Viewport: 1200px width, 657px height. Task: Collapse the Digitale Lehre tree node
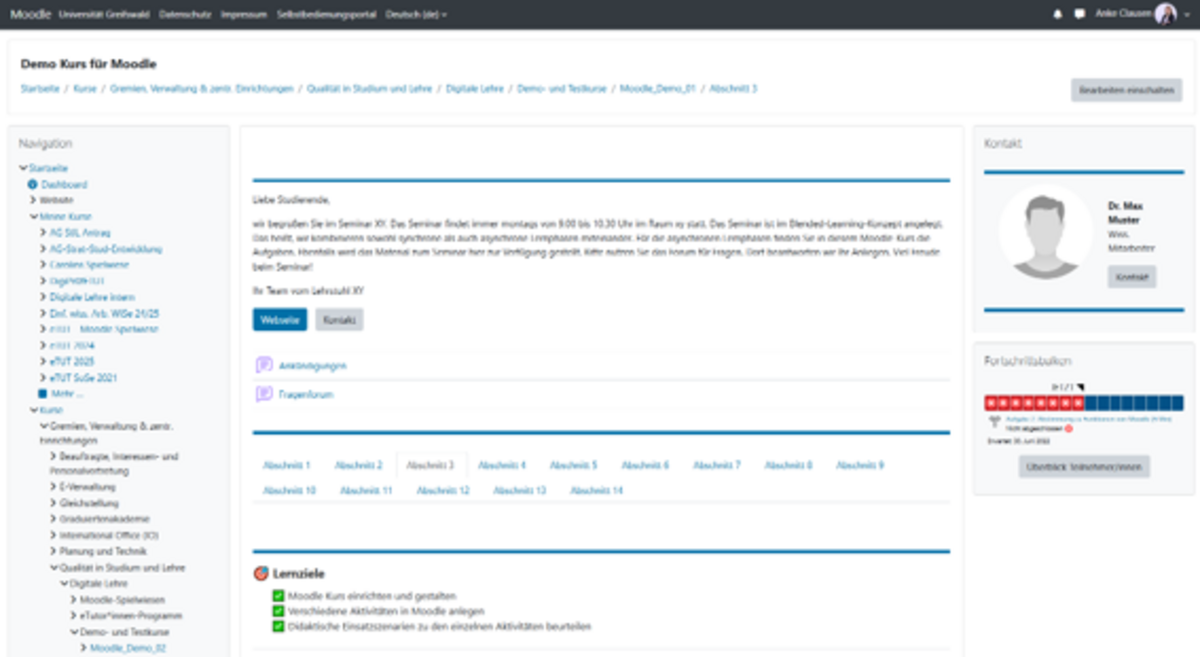point(62,583)
